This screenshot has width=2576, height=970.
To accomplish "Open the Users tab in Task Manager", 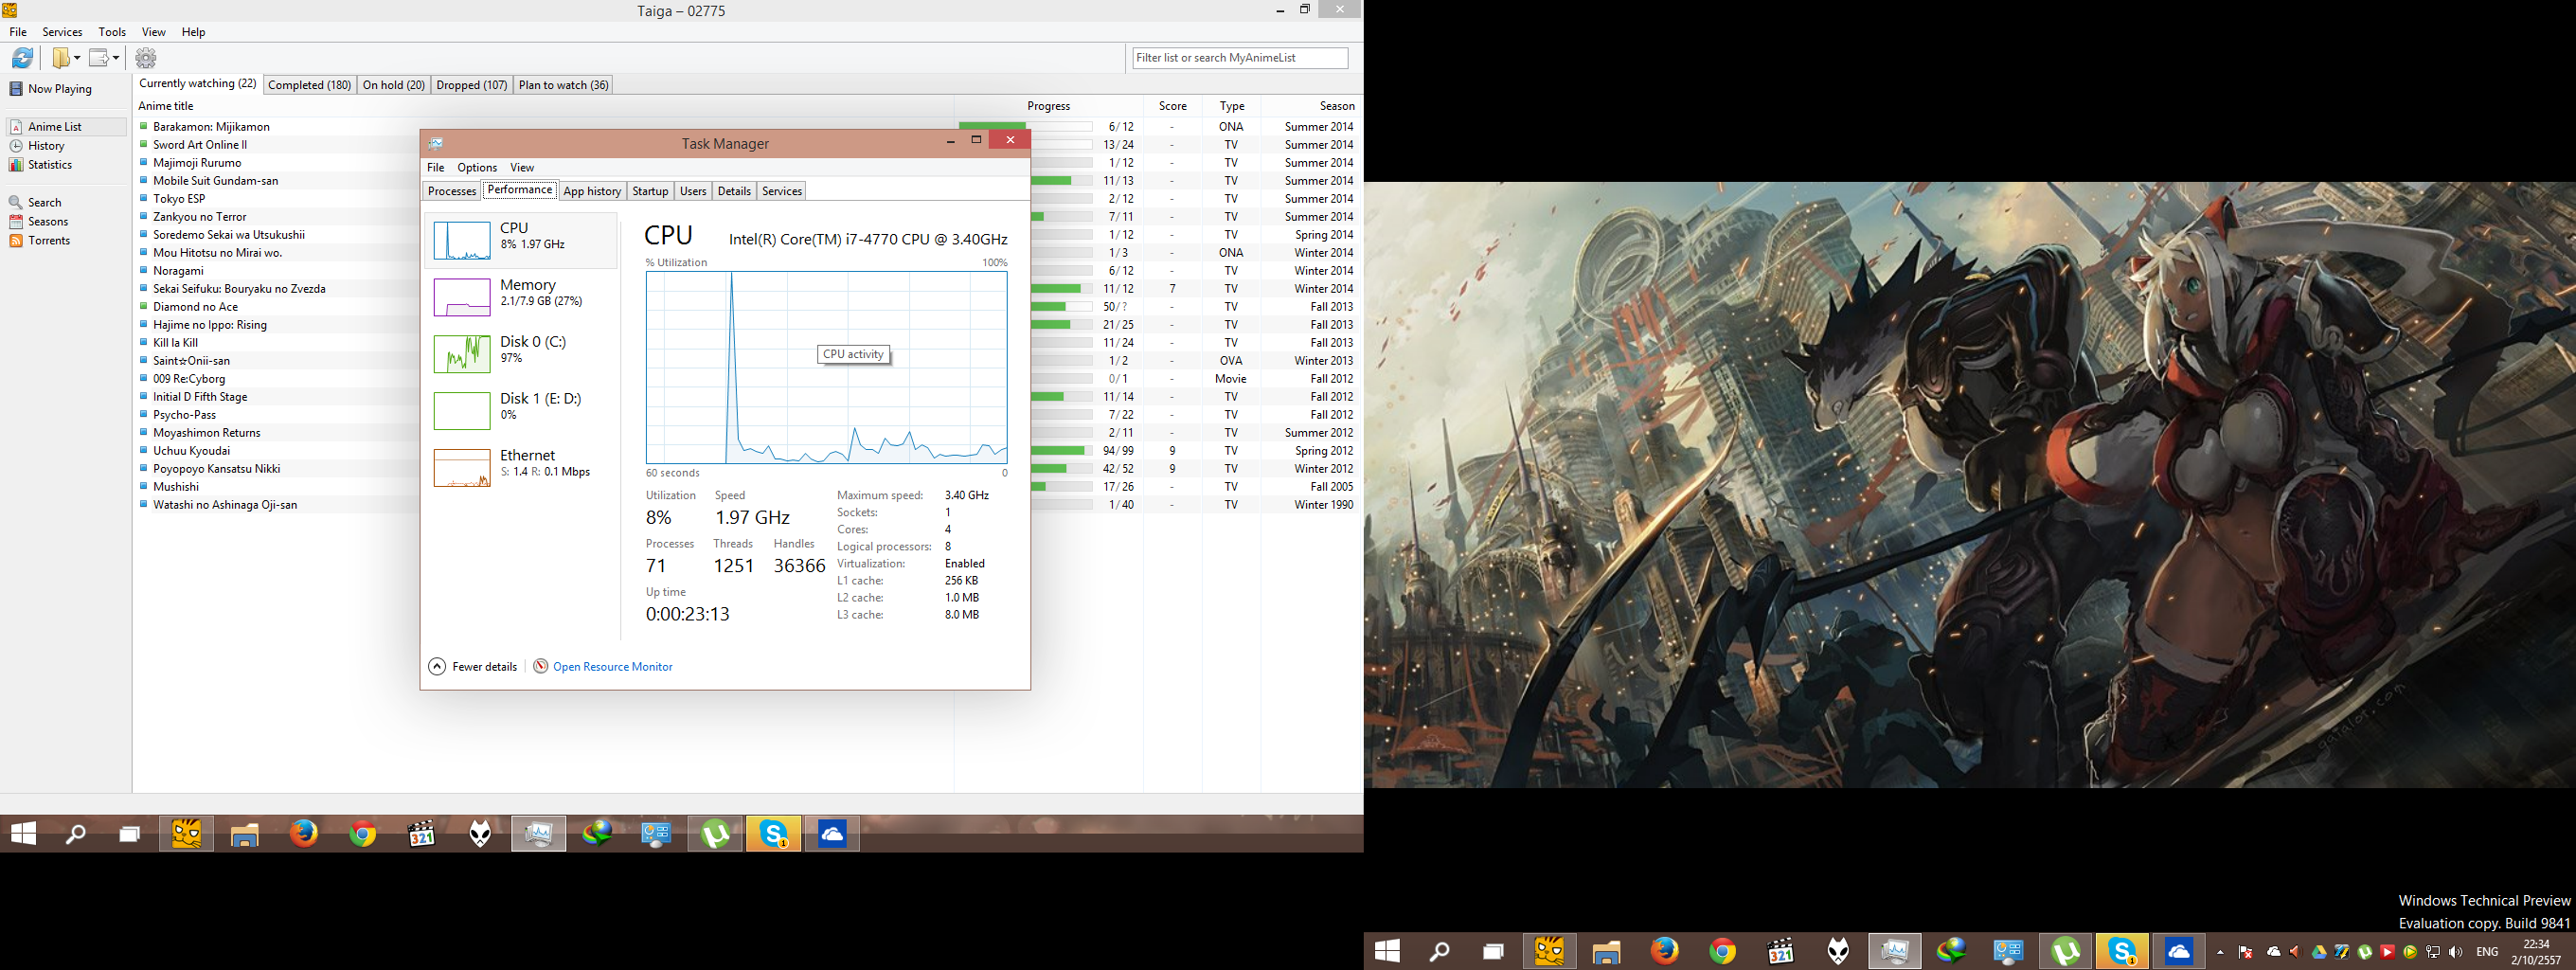I will pyautogui.click(x=693, y=191).
